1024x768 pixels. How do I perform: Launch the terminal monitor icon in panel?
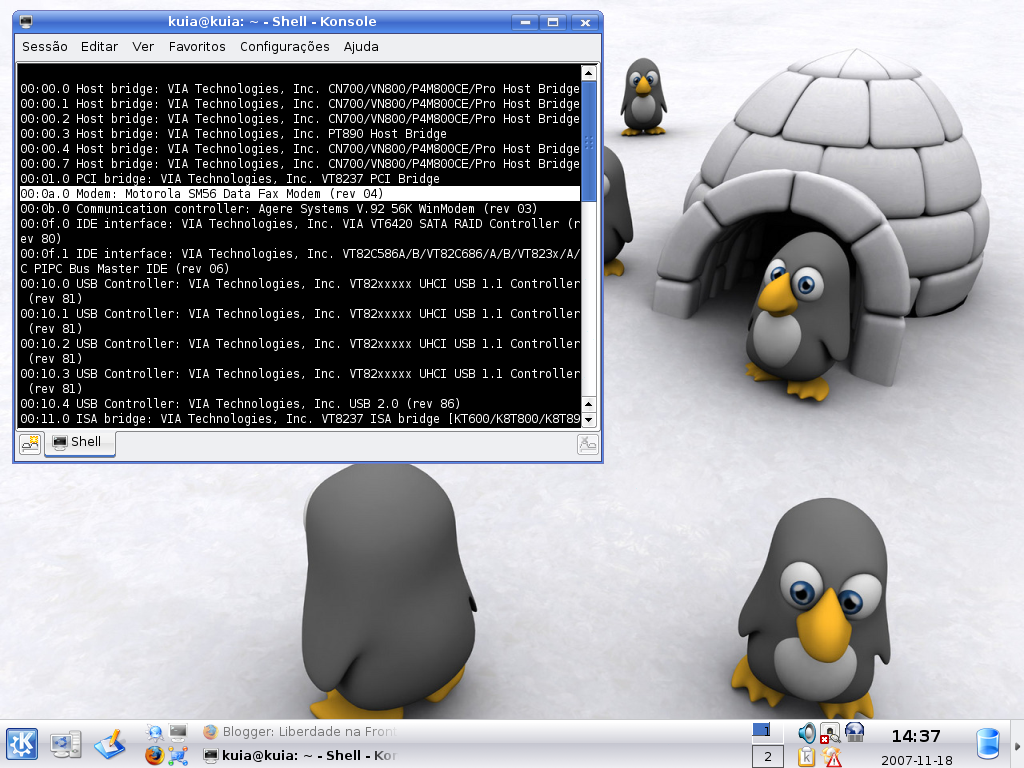pyautogui.click(x=178, y=733)
